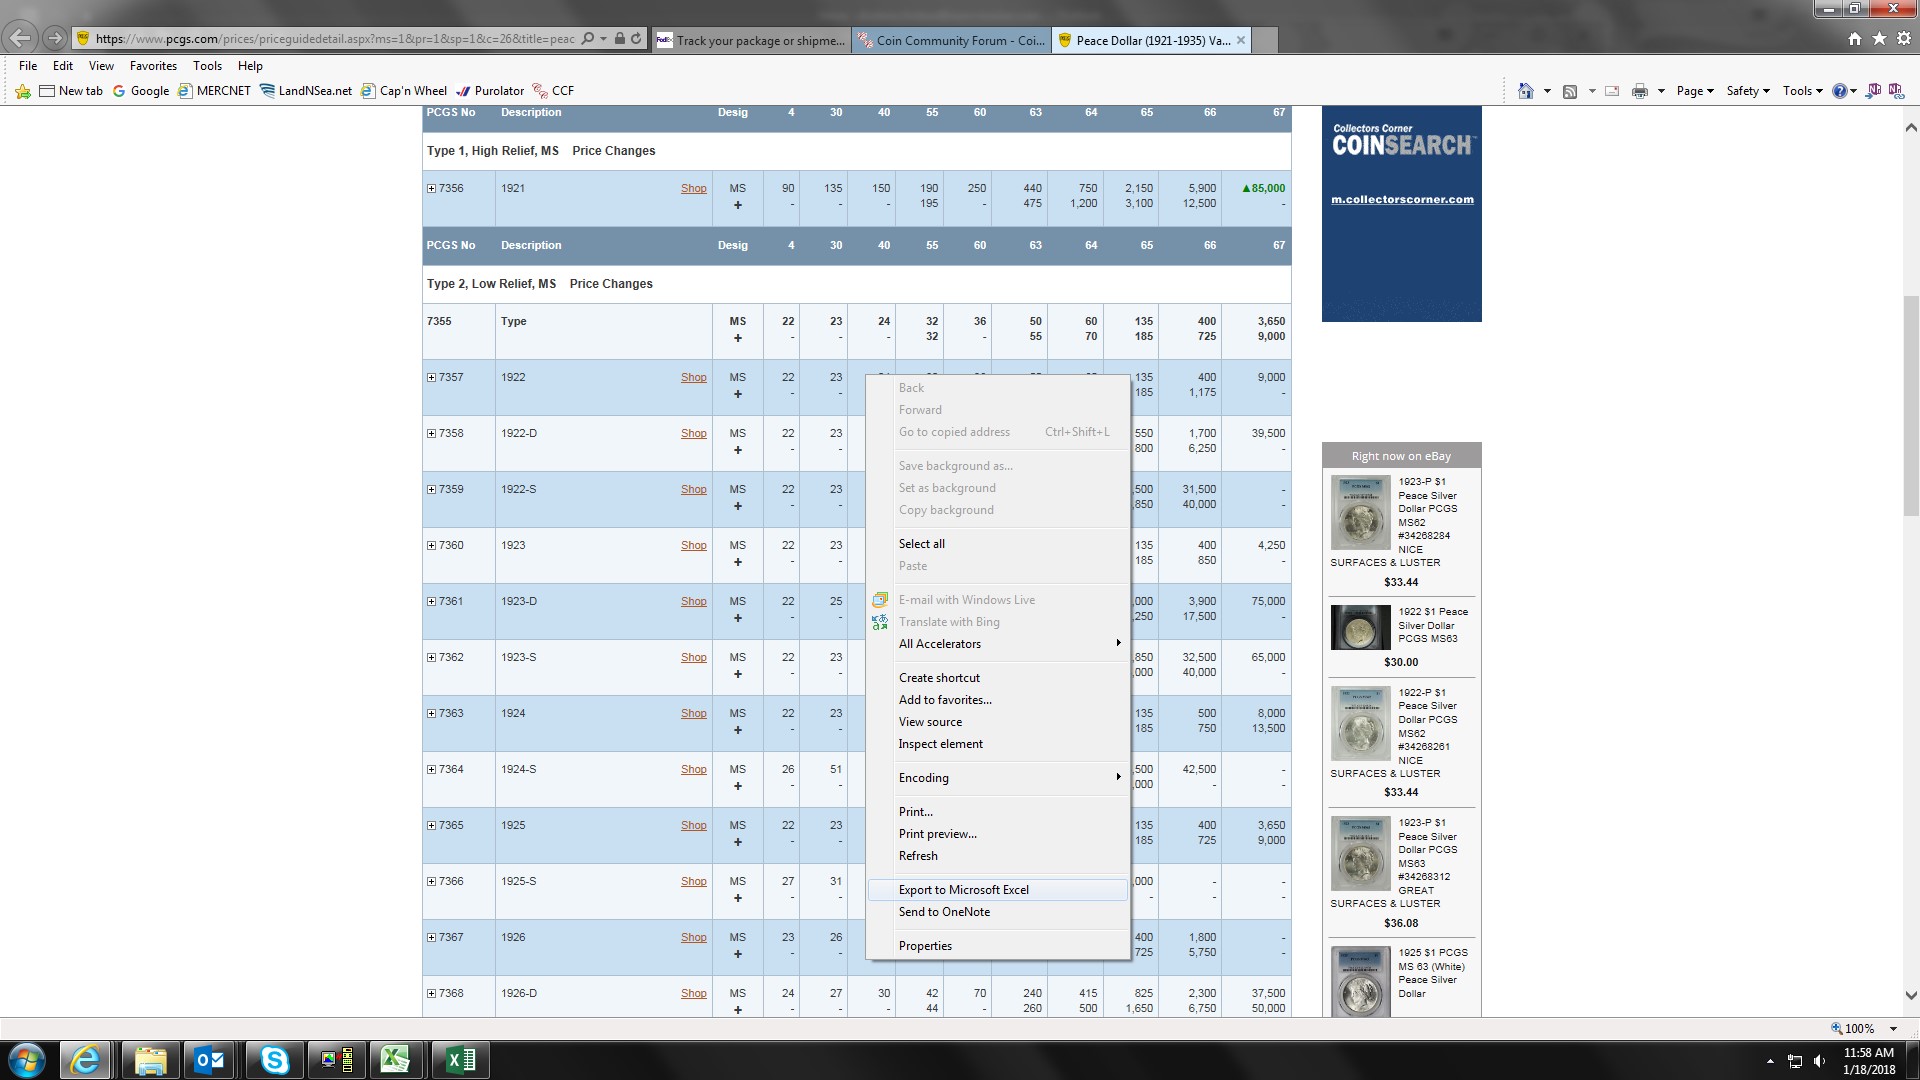Reload page with the address bar refresh icon
This screenshot has height=1080, width=1920.
pos(636,39)
